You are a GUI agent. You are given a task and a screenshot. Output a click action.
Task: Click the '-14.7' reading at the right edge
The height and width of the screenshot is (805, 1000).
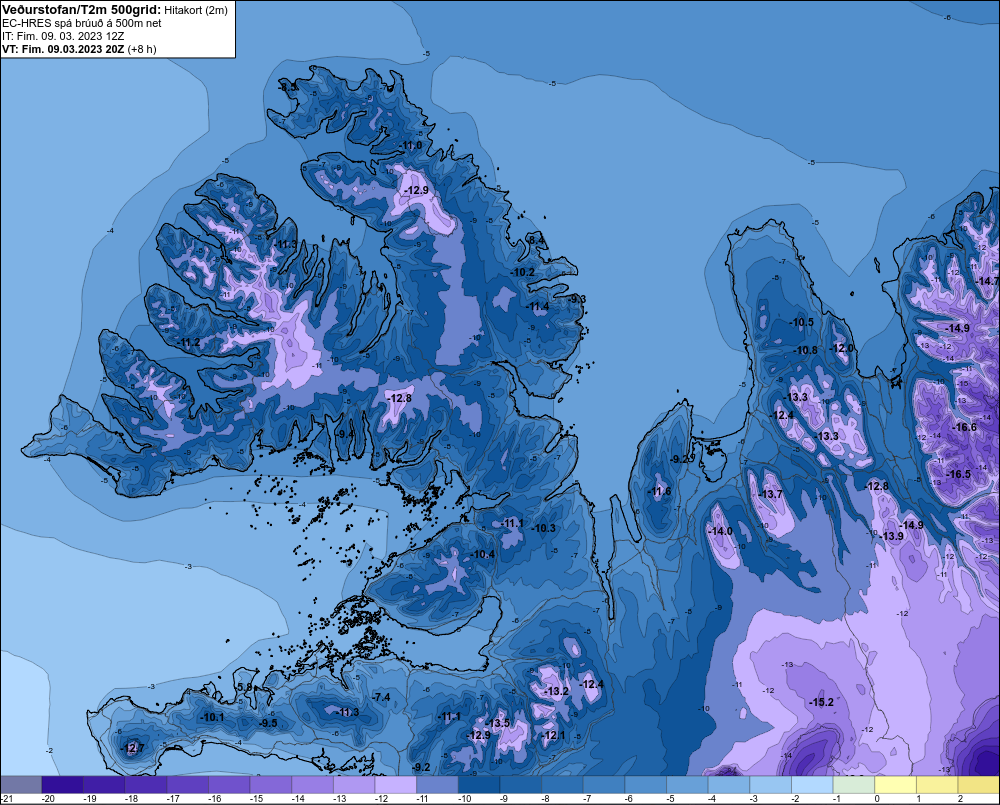point(987,281)
